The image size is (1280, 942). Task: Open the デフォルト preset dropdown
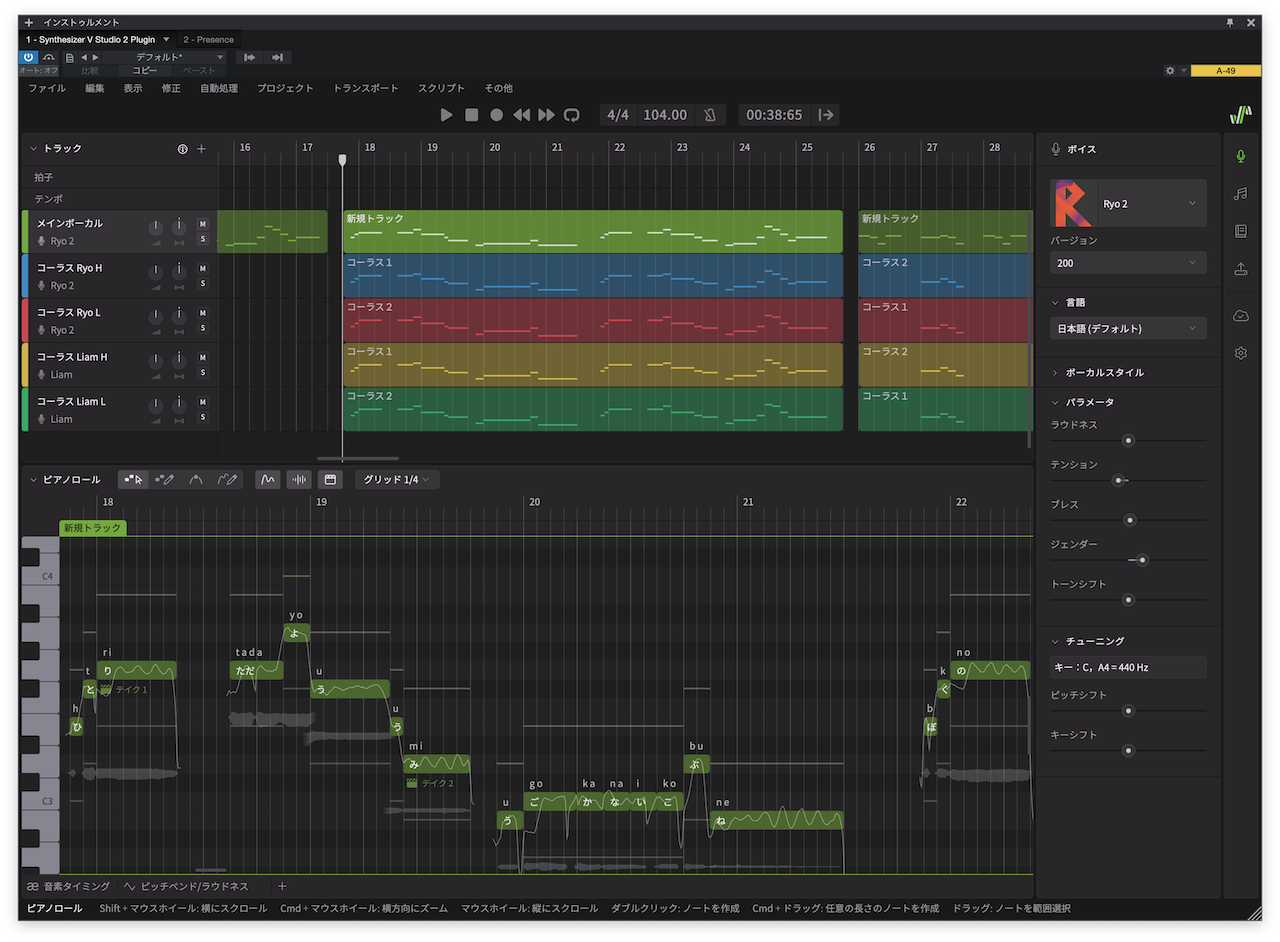point(166,57)
